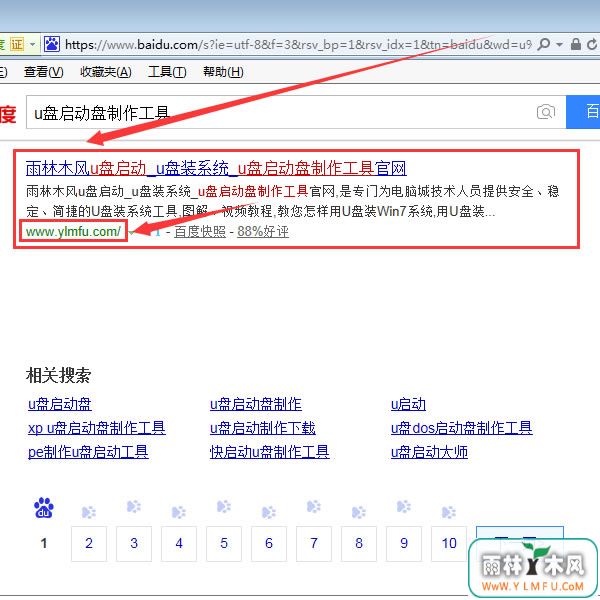Viewport: 600px width, 600px height.
Task: Click related search u启动
Action: tap(408, 404)
